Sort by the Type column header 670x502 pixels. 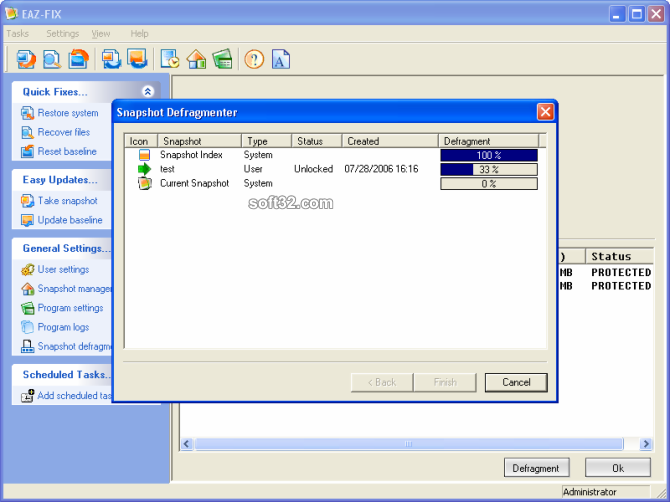pyautogui.click(x=266, y=141)
